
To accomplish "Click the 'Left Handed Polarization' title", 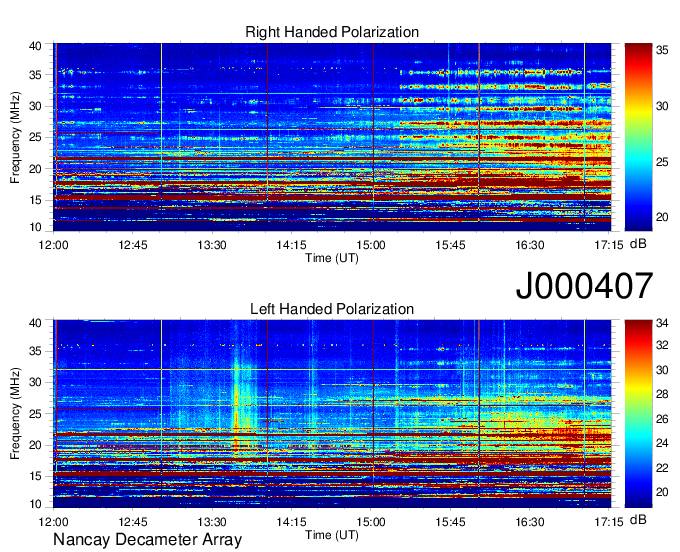I will pyautogui.click(x=332, y=309).
